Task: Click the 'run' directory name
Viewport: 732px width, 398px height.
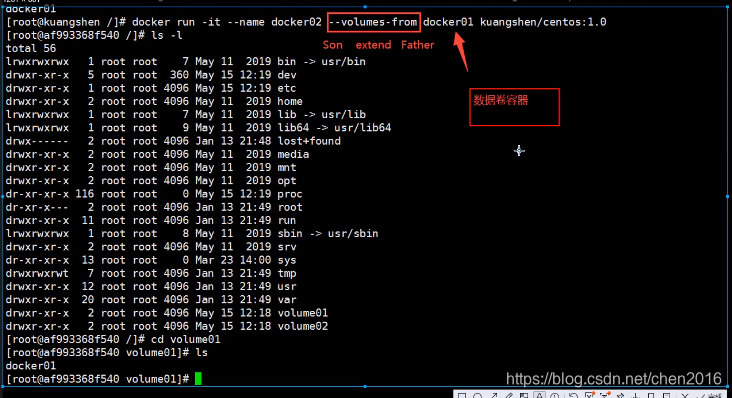Action: [287, 220]
